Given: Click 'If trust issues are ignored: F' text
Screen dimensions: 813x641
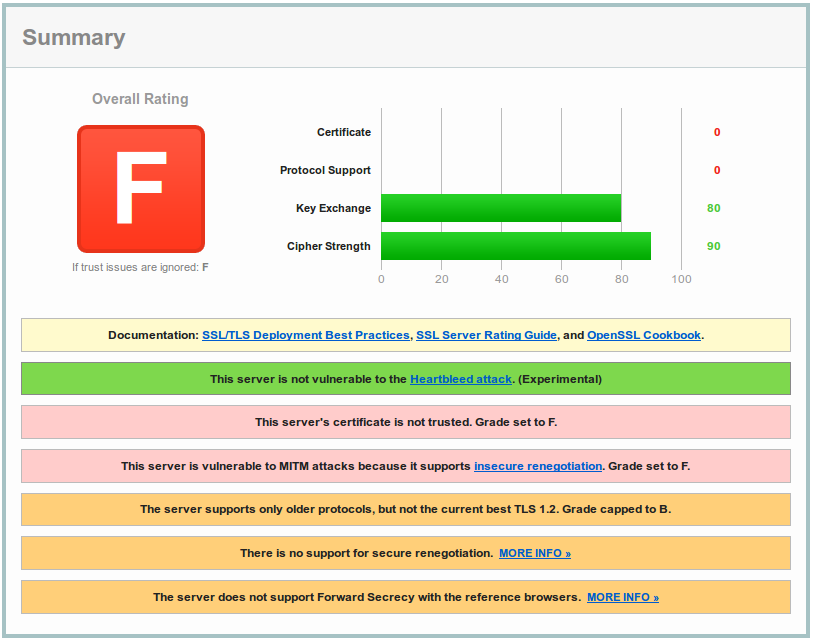Looking at the screenshot, I should point(140,267).
